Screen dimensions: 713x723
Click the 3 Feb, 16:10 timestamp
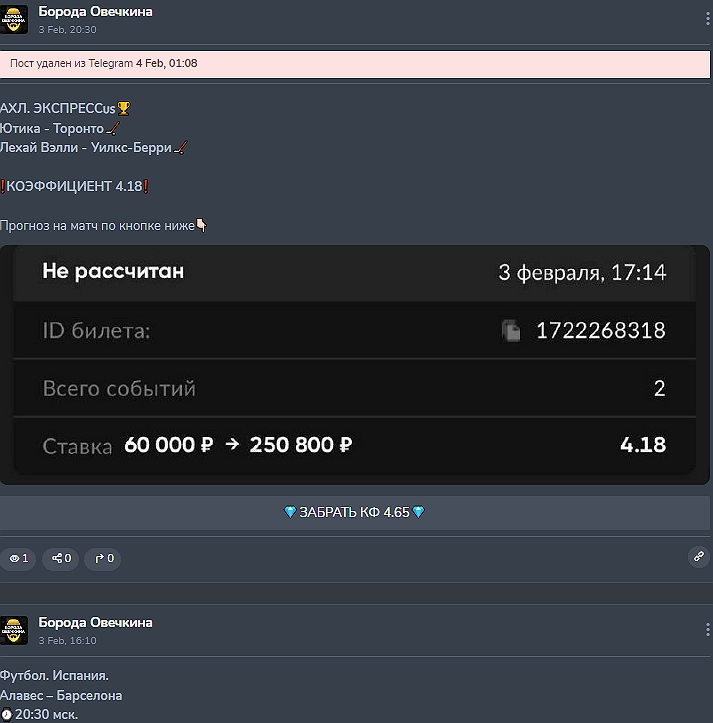(67, 640)
